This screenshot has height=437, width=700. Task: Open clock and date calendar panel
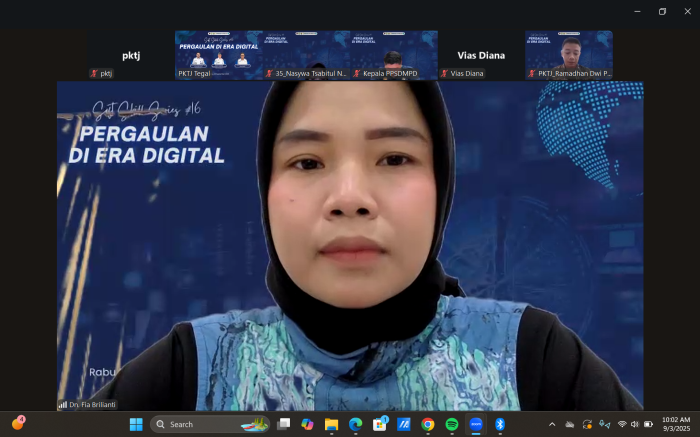[x=675, y=424]
